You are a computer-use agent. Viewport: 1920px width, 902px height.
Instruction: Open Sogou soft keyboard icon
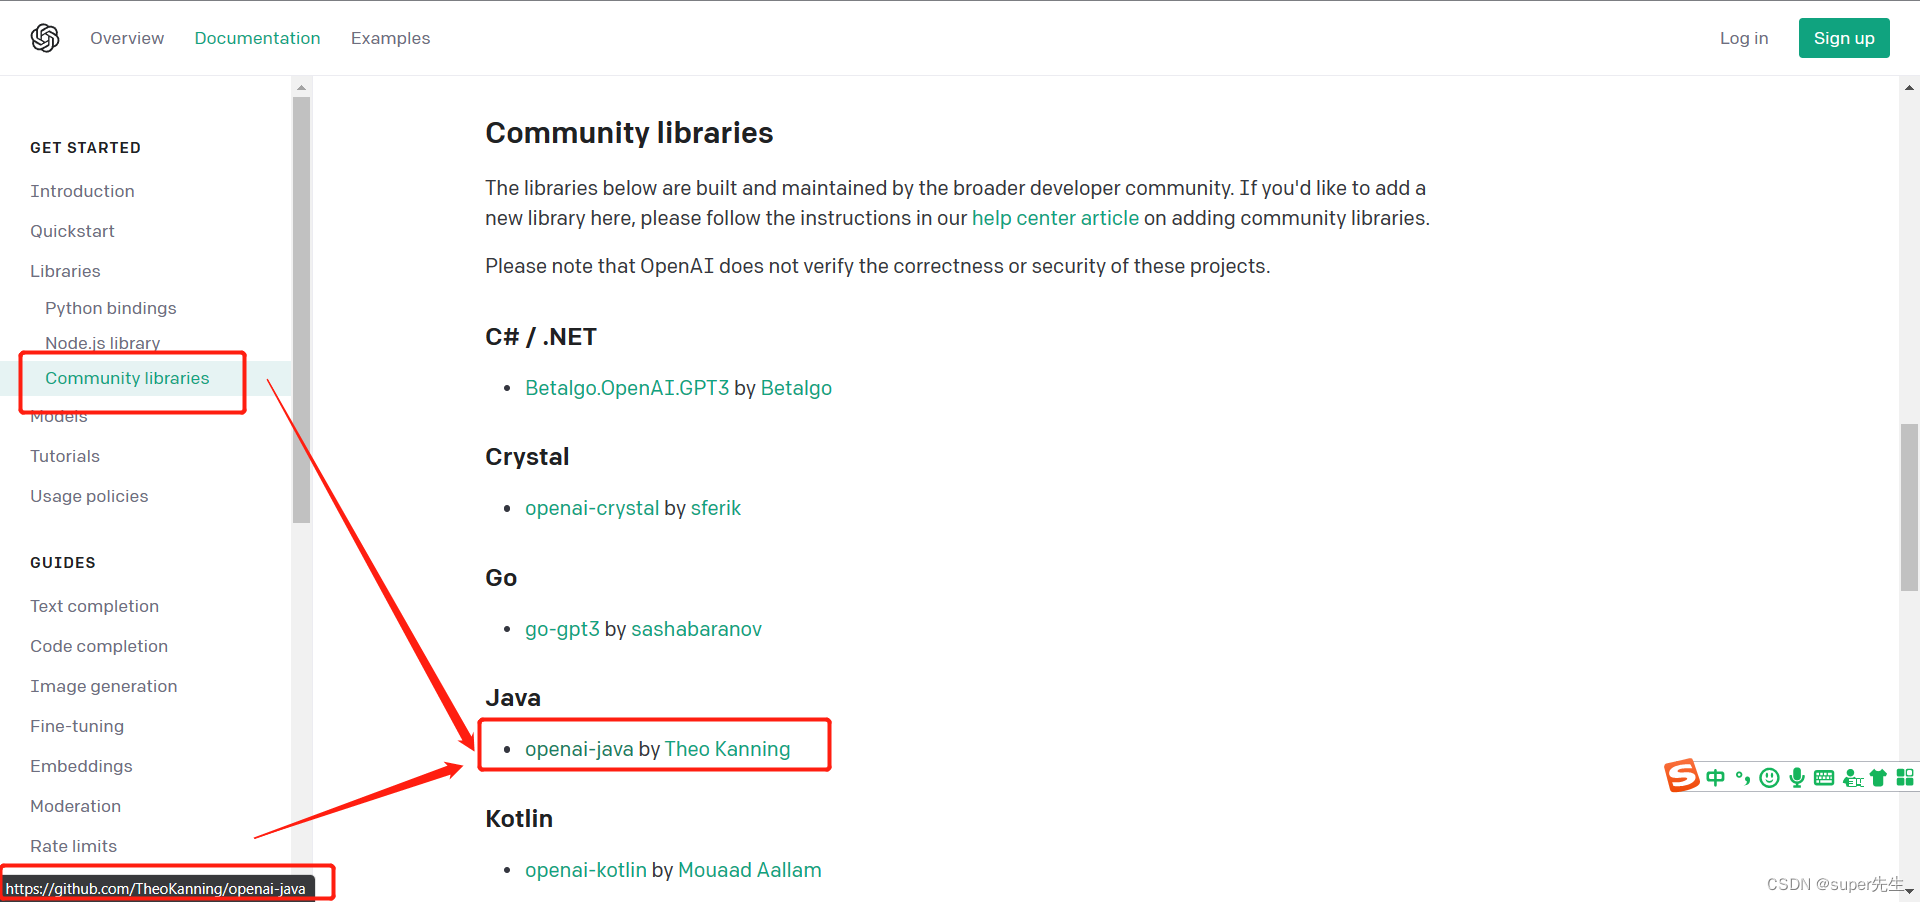[1824, 778]
